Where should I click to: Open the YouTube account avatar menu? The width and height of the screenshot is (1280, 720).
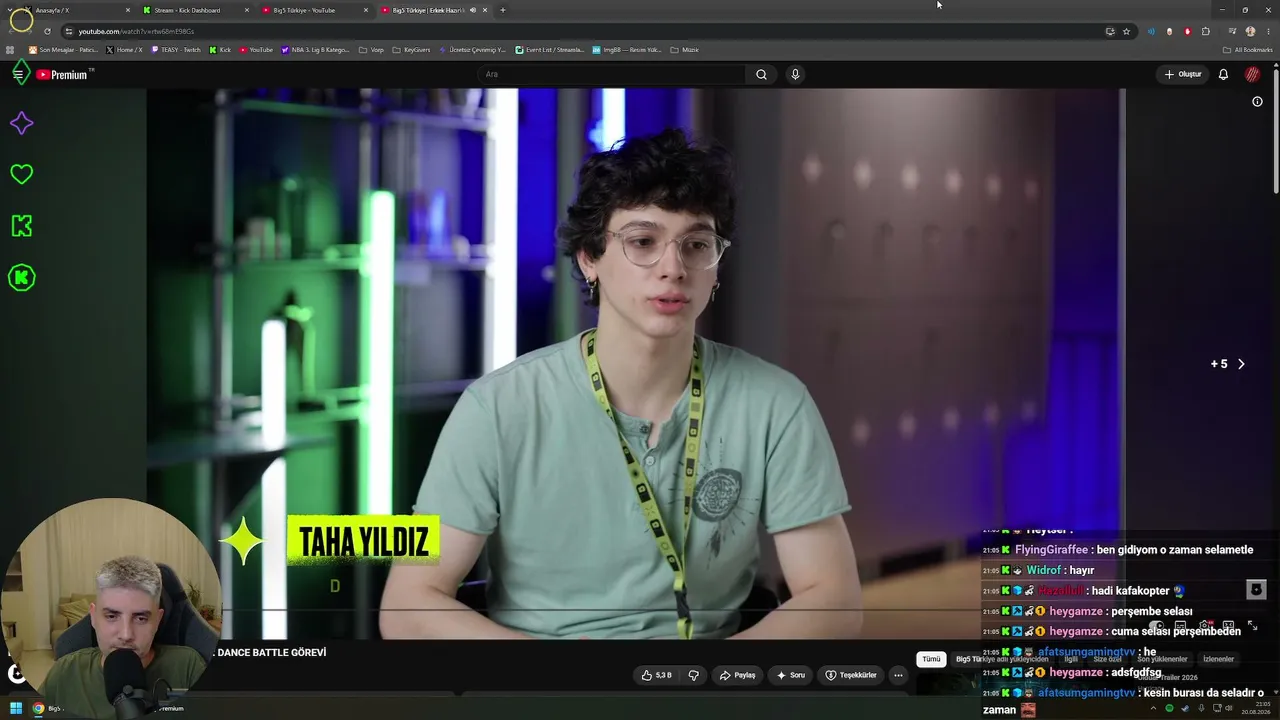point(1252,74)
